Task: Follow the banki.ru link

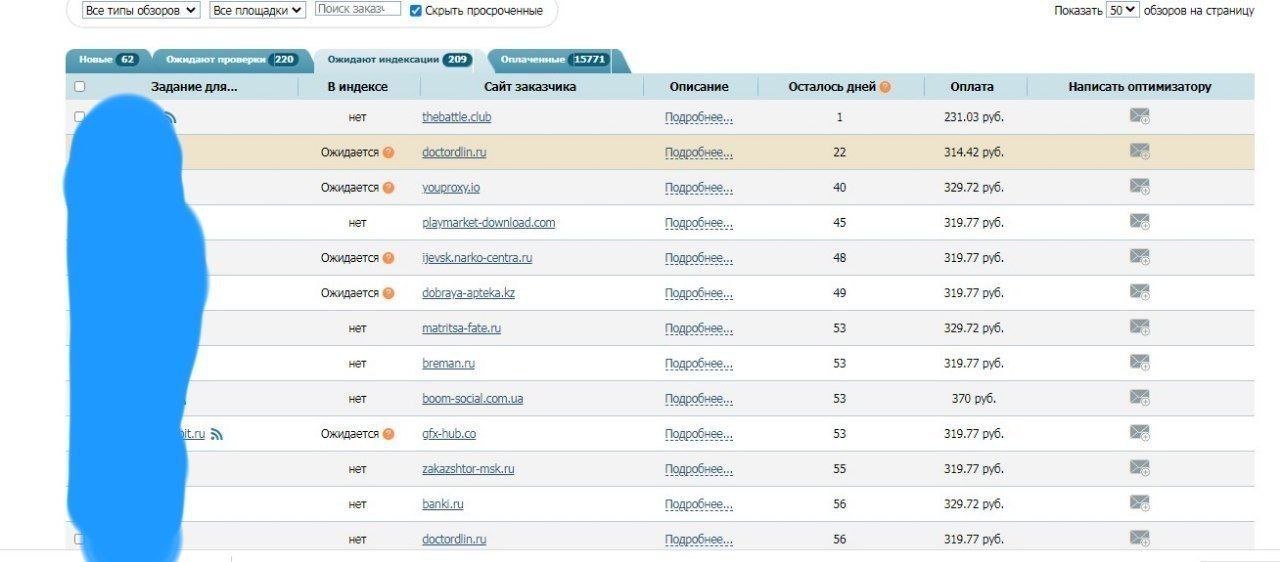Action: 442,504
